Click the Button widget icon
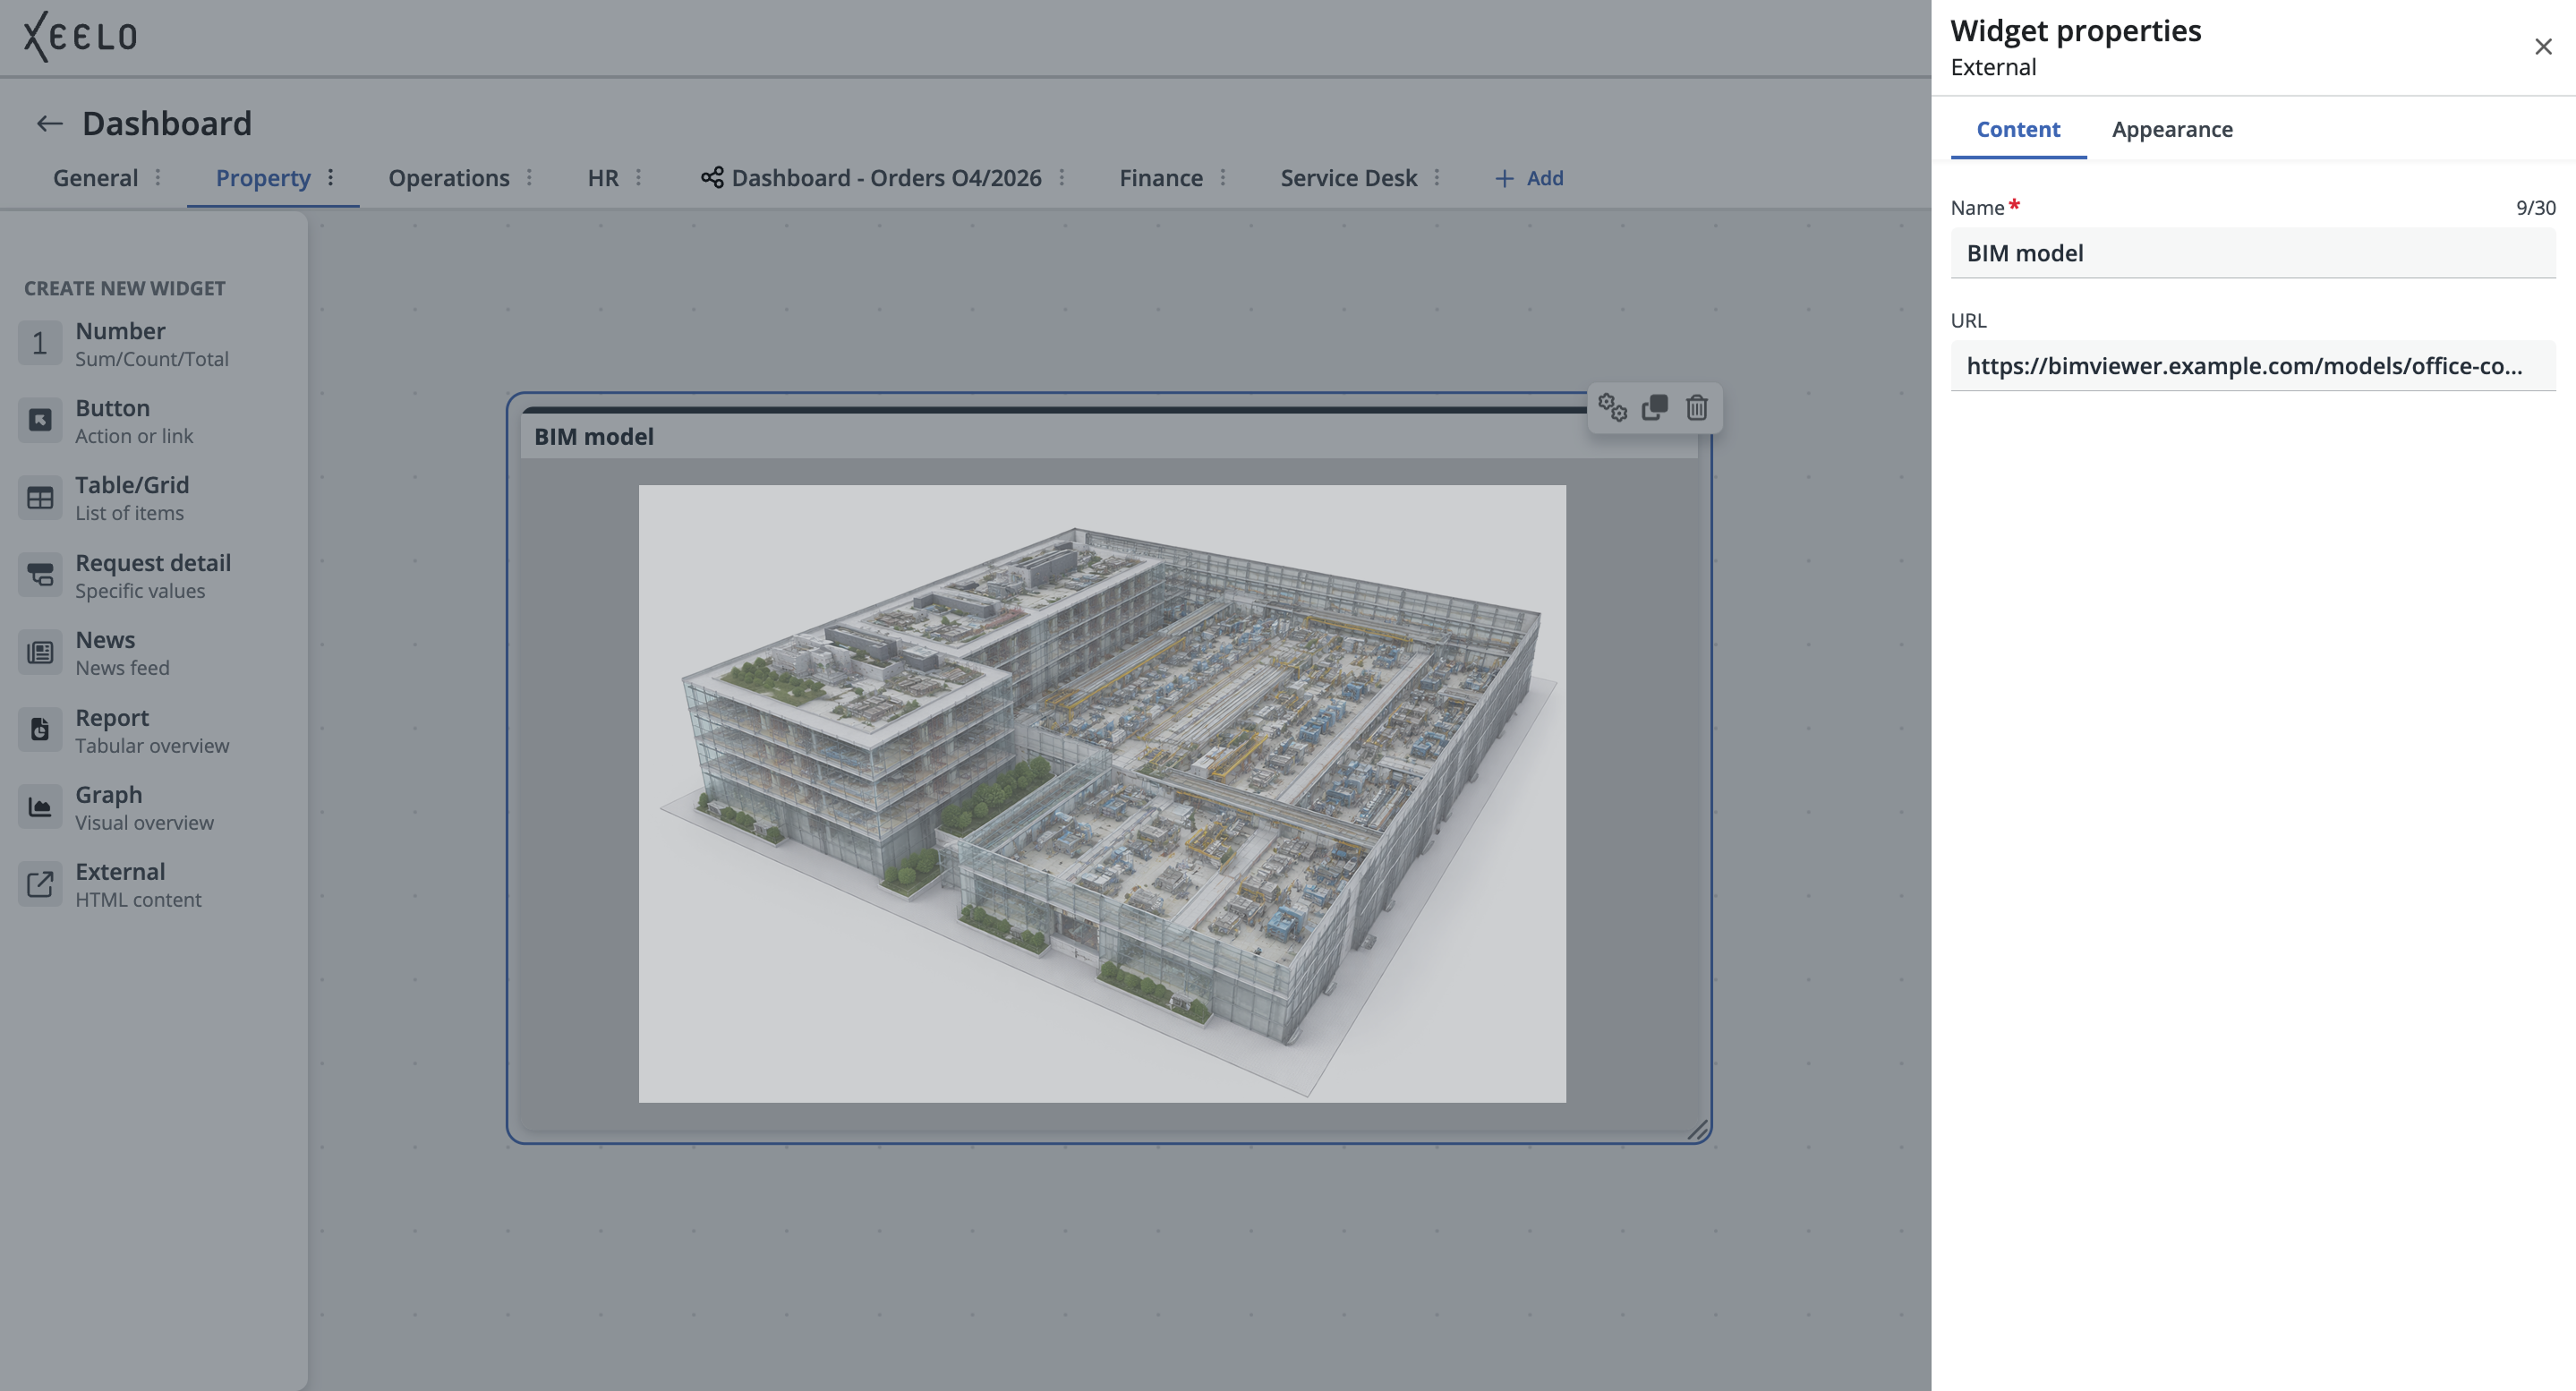The height and width of the screenshot is (1391, 2576). pos(40,420)
